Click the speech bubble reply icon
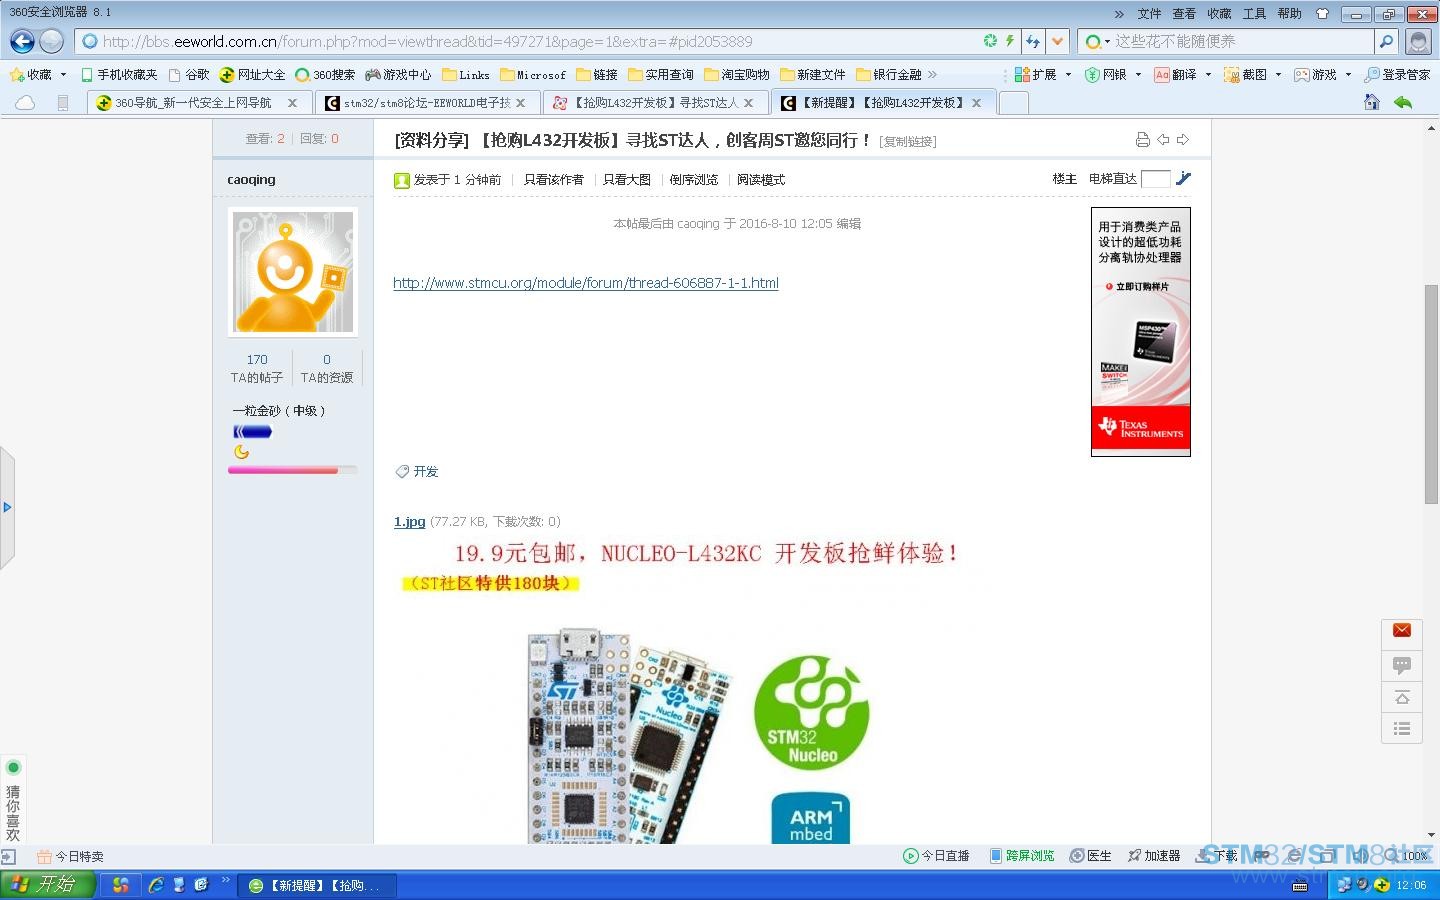Viewport: 1440px width, 900px height. click(1402, 665)
